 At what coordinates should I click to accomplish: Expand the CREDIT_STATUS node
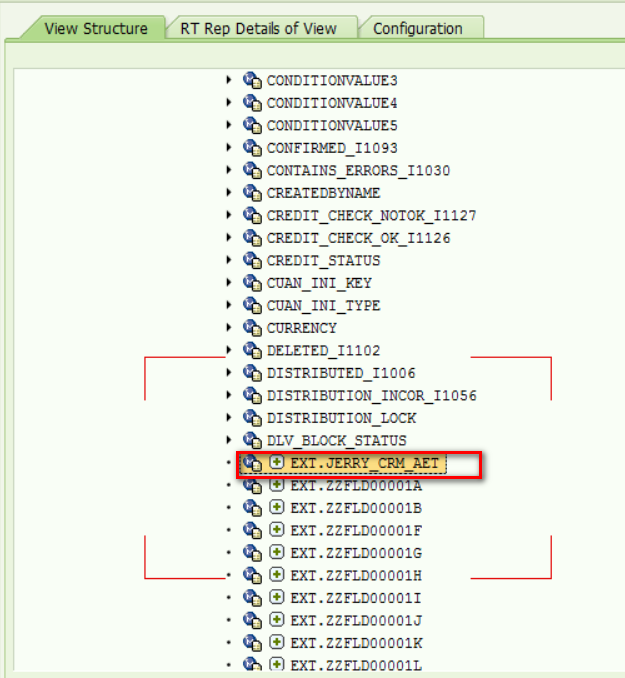point(229,260)
